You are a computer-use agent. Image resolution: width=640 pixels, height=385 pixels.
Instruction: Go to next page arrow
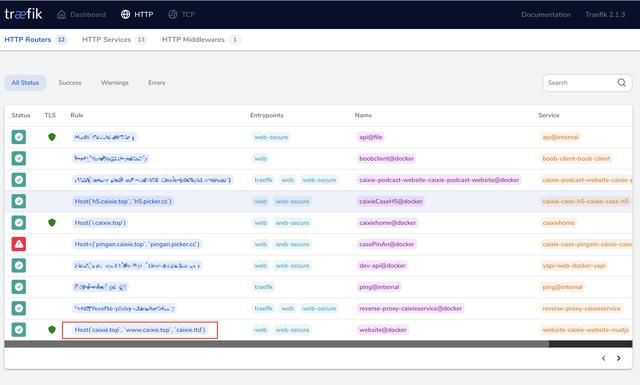pos(619,358)
